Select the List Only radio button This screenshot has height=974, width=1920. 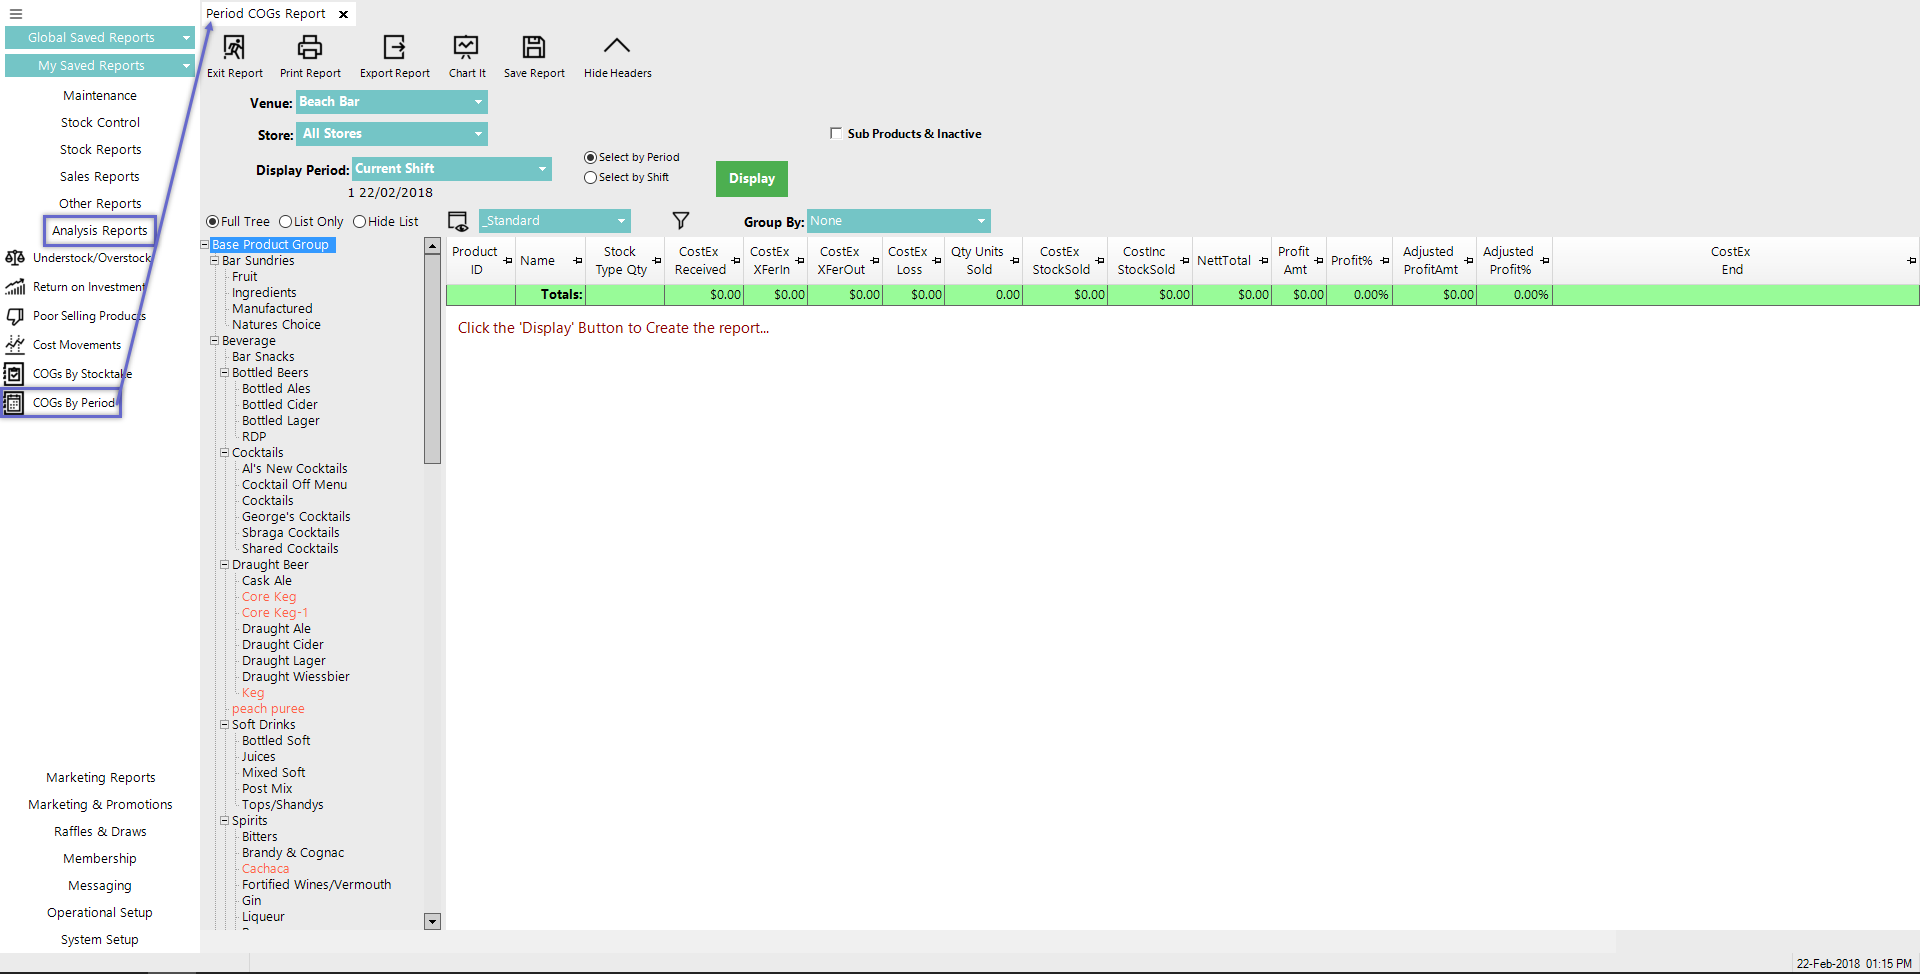point(286,222)
